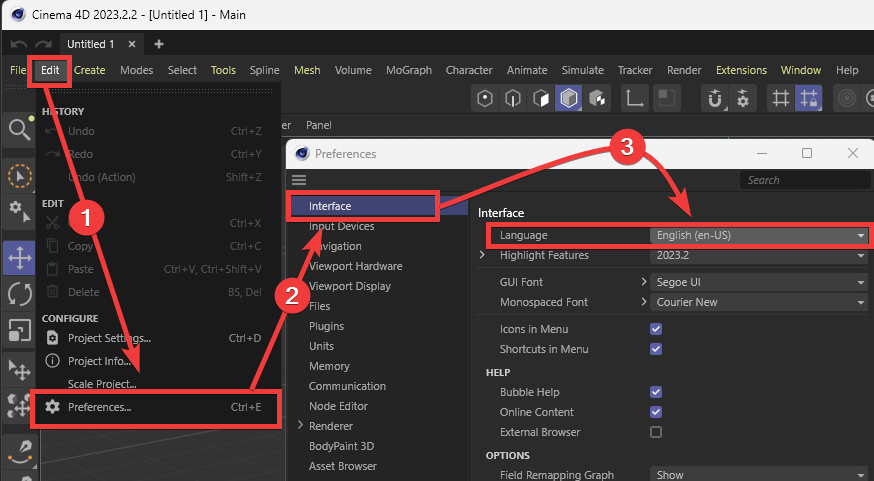
Task: Activate Points mode icon in top toolbar
Action: [485, 98]
